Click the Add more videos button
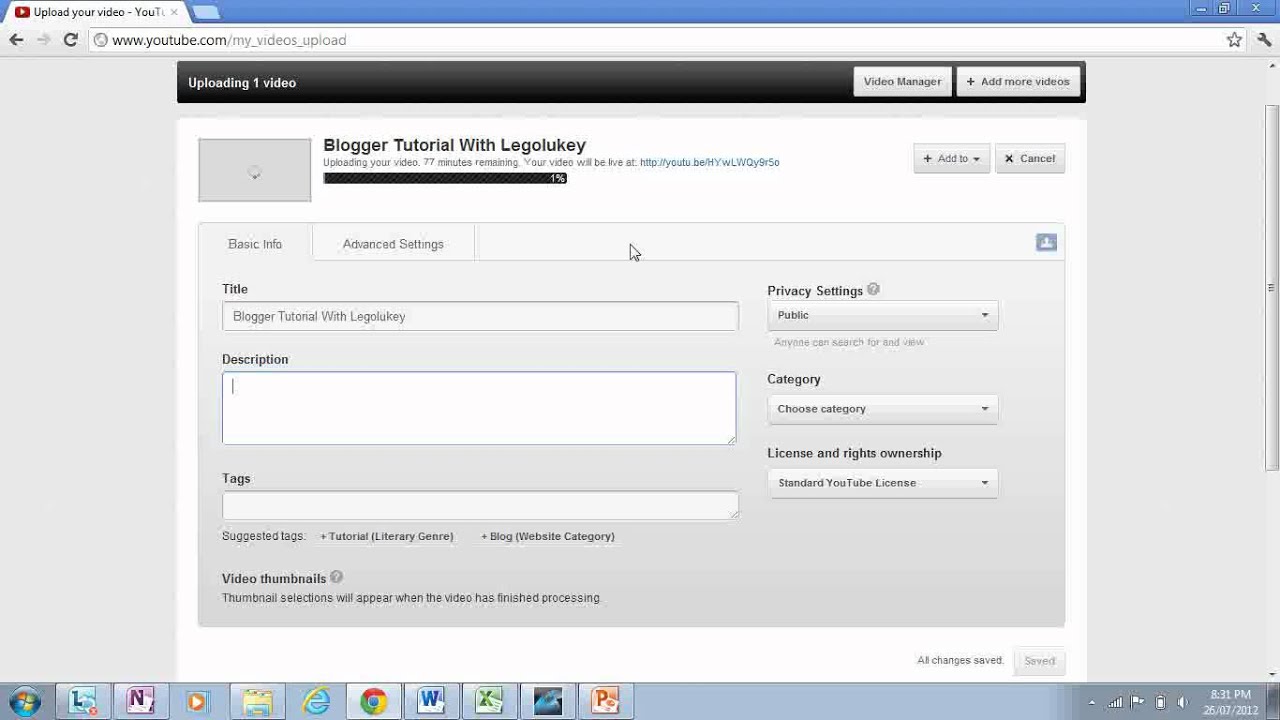The width and height of the screenshot is (1280, 720). tap(1018, 82)
